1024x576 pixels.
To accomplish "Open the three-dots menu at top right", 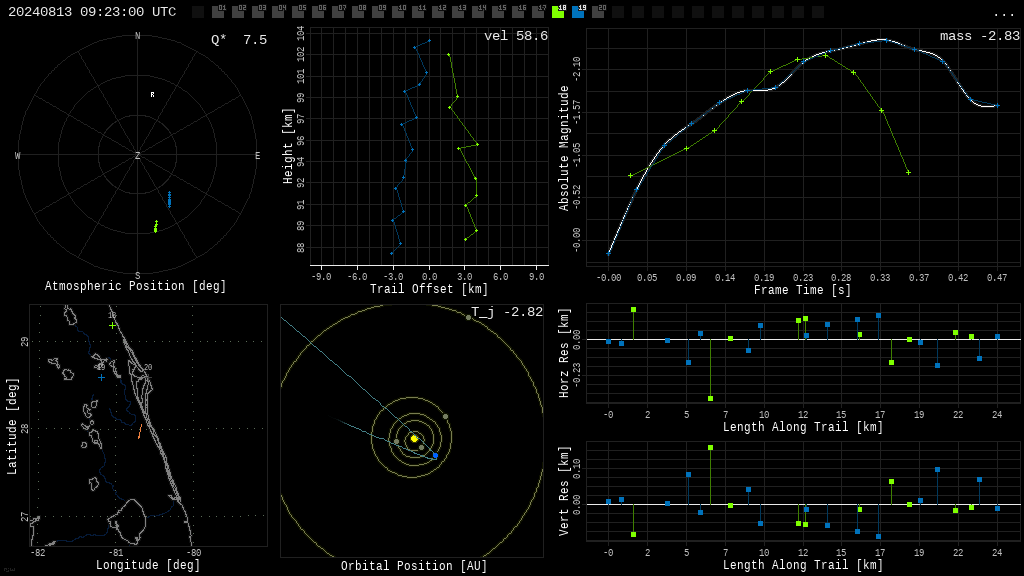I will tap(1003, 13).
